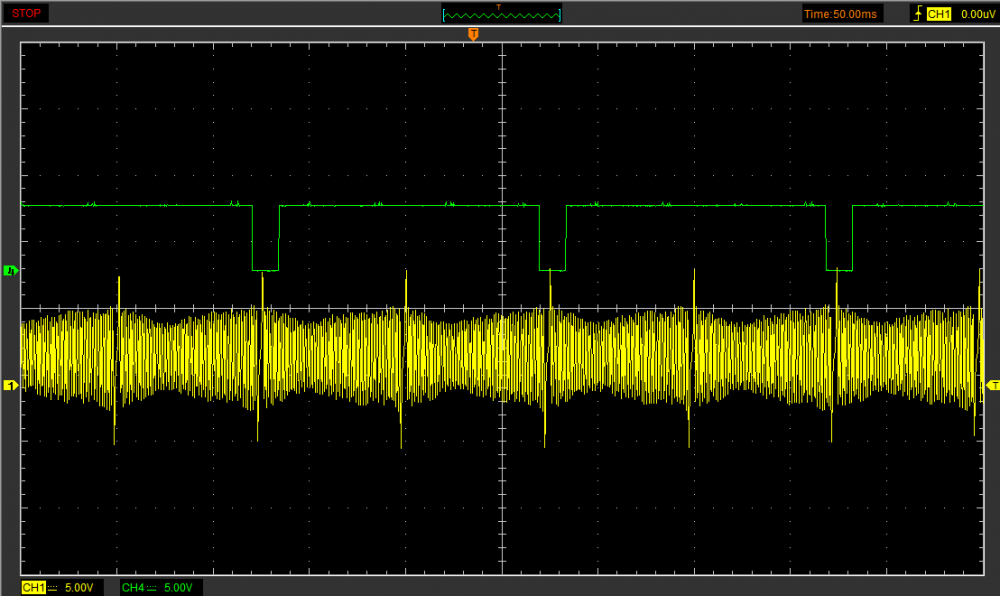Click the rising edge trigger icon
The image size is (1000, 596).
(917, 14)
